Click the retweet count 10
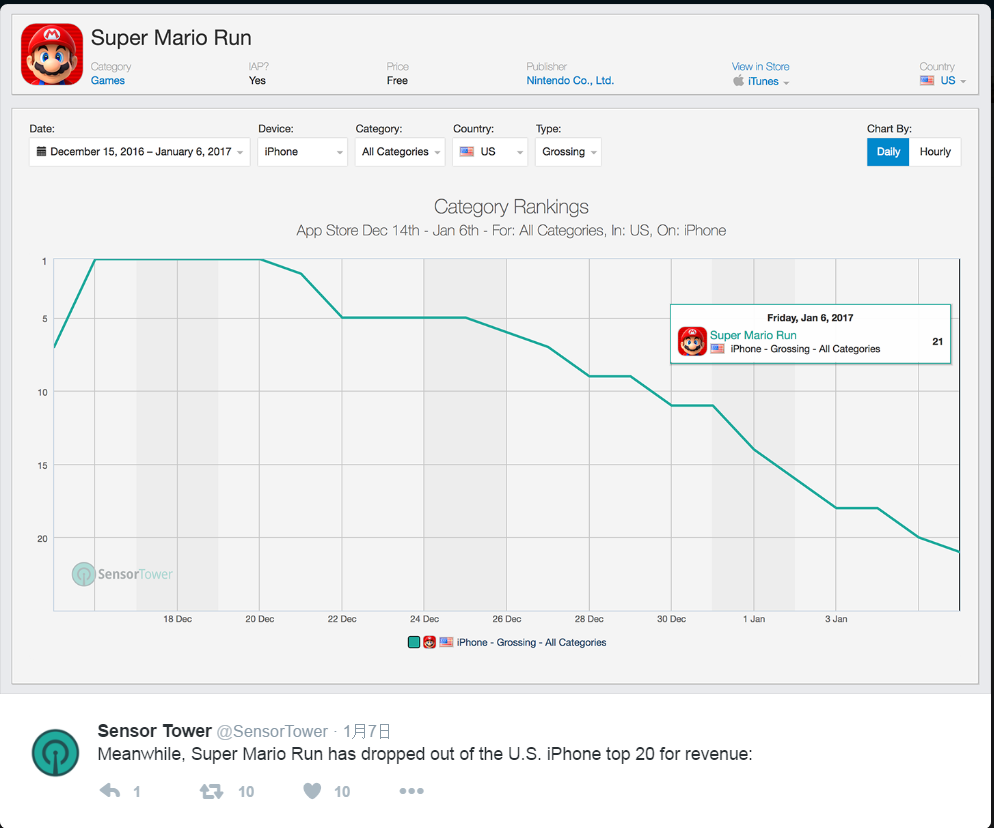The height and width of the screenshot is (828, 994). point(246,792)
